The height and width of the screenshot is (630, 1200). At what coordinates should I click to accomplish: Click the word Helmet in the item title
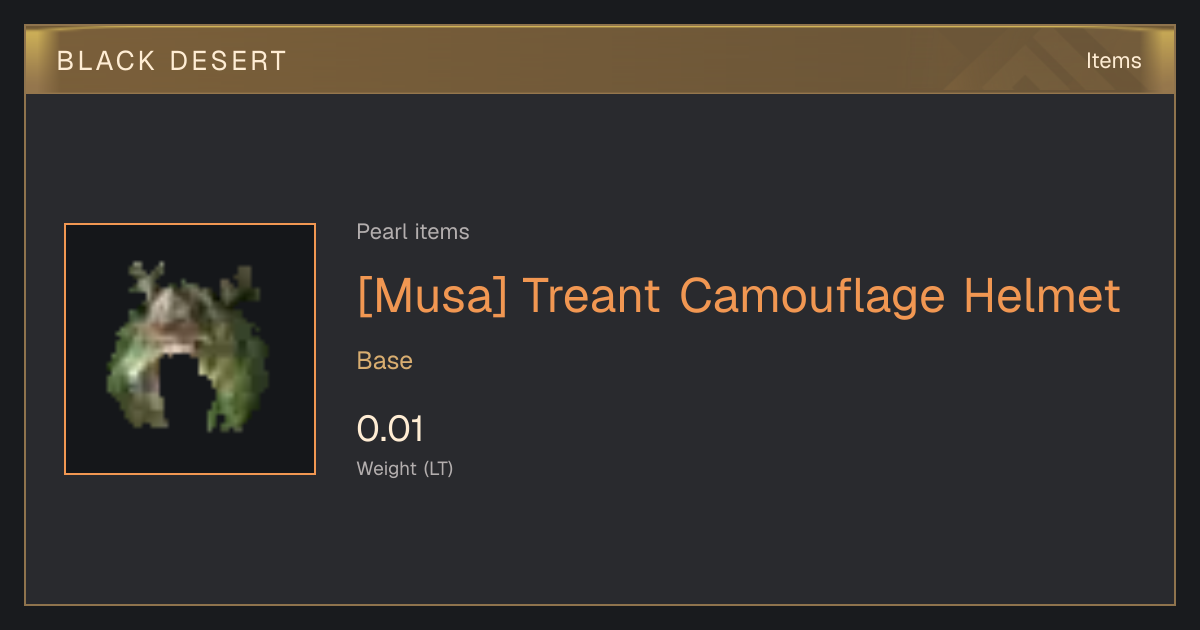click(1043, 296)
